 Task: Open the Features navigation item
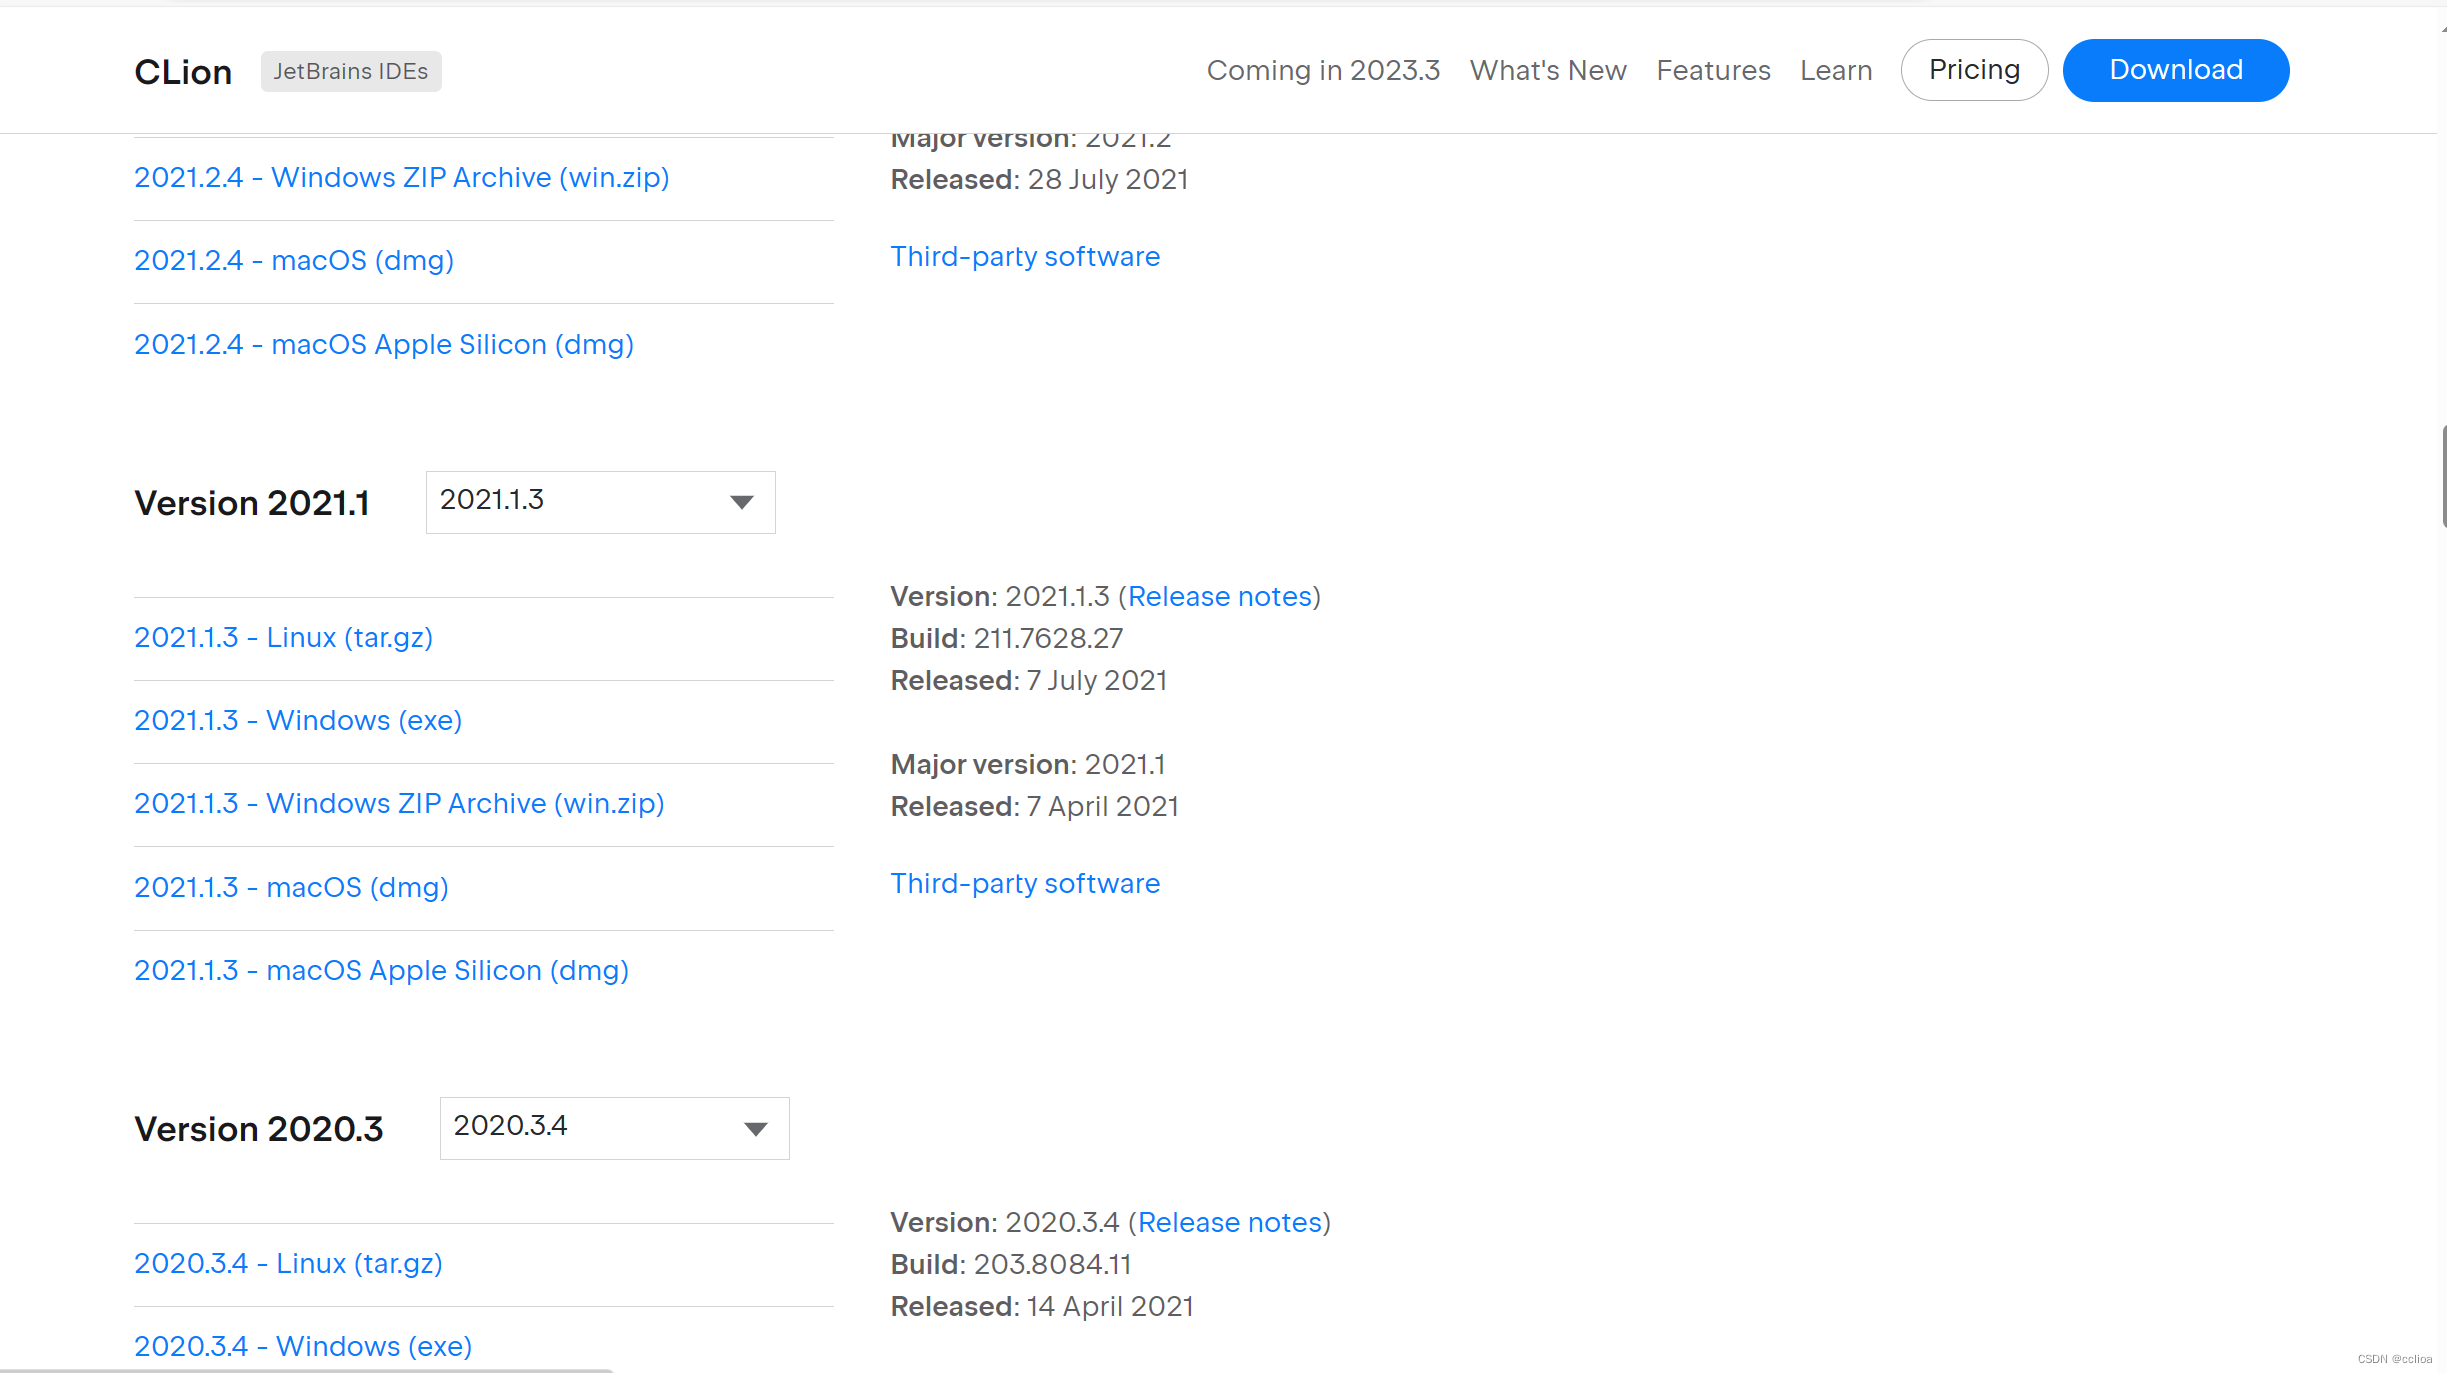(1713, 70)
